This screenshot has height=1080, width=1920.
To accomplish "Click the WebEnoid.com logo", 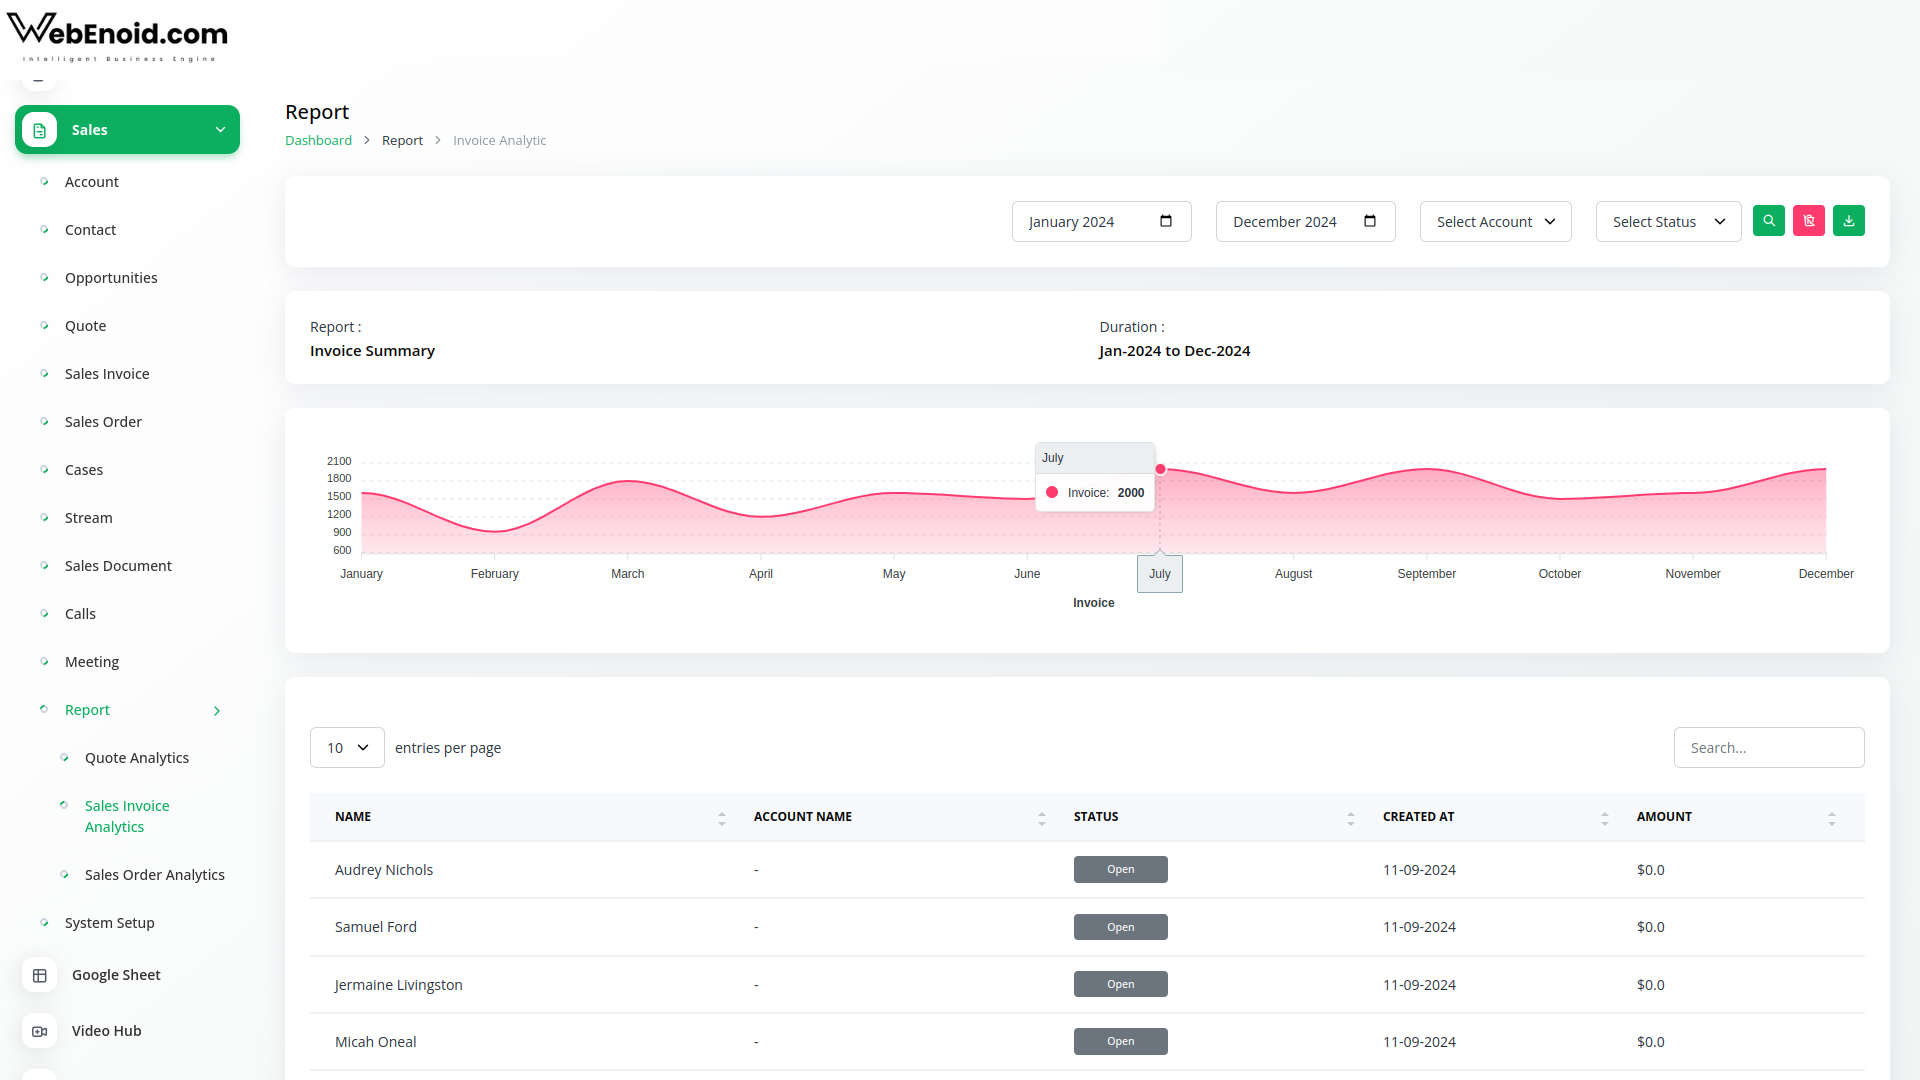I will [118, 37].
